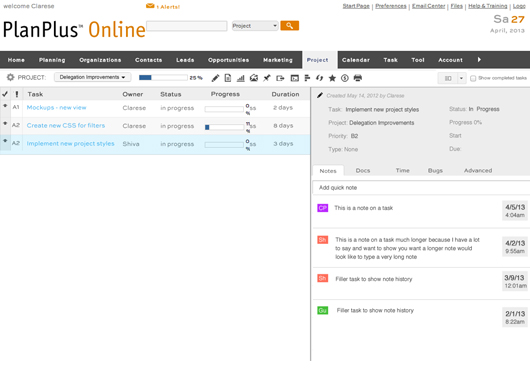The width and height of the screenshot is (530, 370).
Task: Click the refresh sync arrows icon
Action: (319, 78)
